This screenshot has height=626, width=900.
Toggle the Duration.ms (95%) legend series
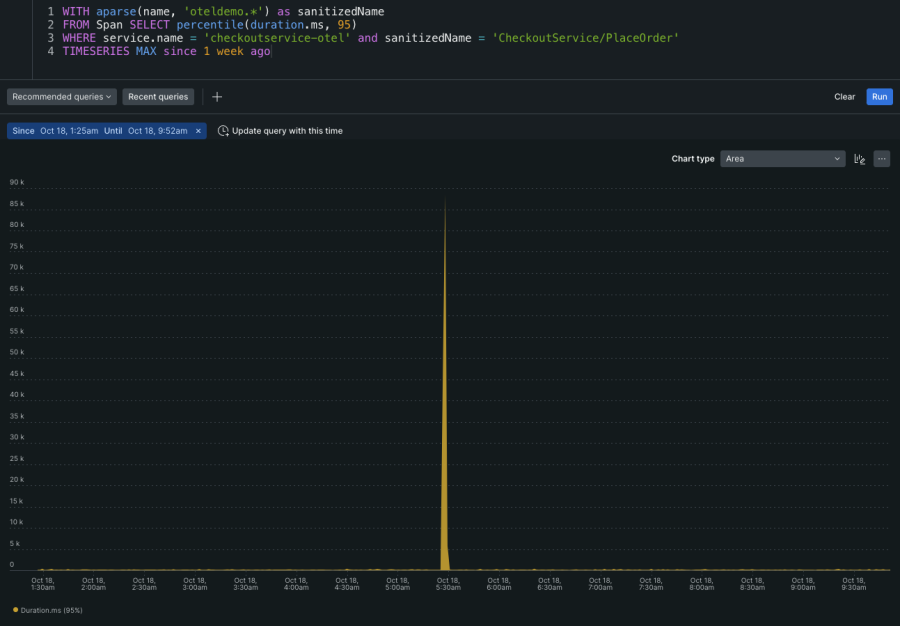[49, 609]
